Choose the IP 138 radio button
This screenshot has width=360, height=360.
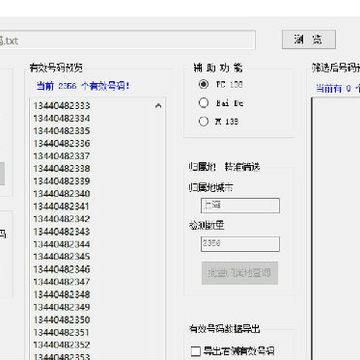(204, 121)
